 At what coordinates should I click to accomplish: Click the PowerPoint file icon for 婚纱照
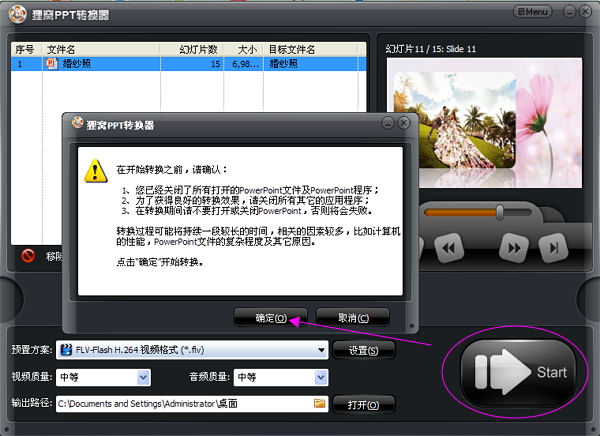coord(52,64)
